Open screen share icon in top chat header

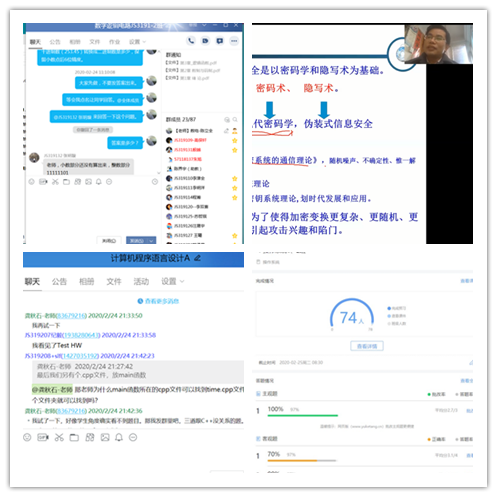219,41
